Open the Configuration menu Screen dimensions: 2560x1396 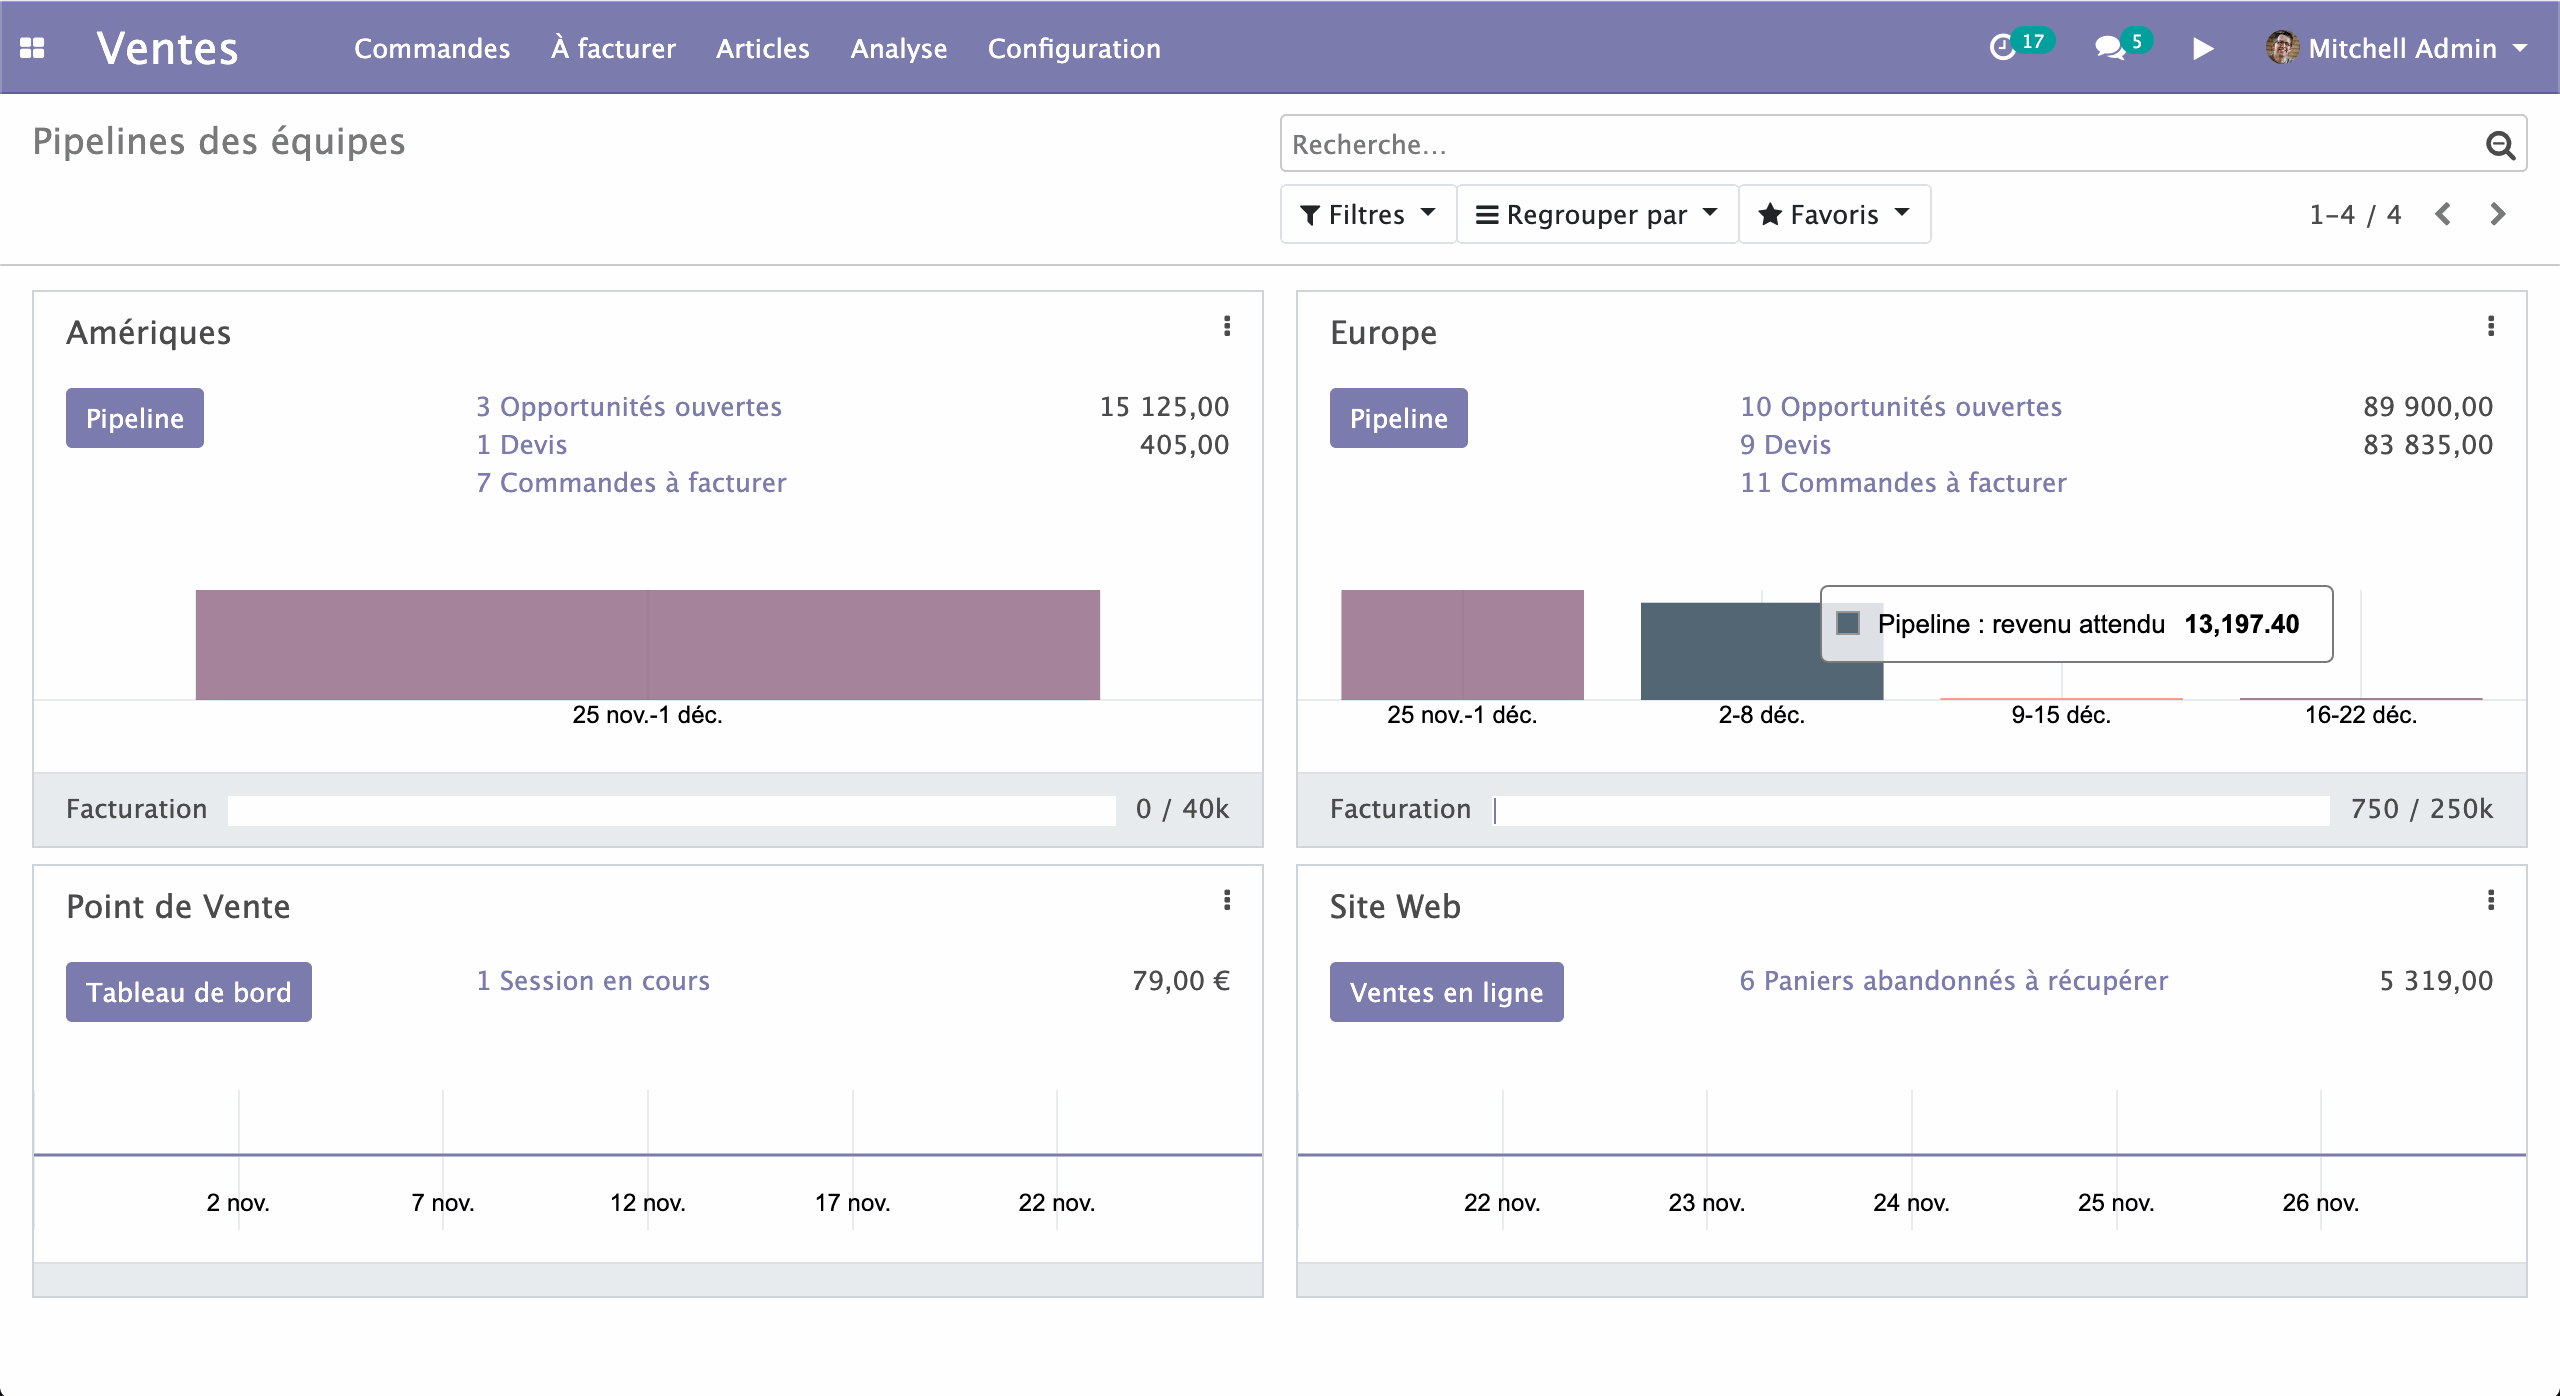[1074, 48]
